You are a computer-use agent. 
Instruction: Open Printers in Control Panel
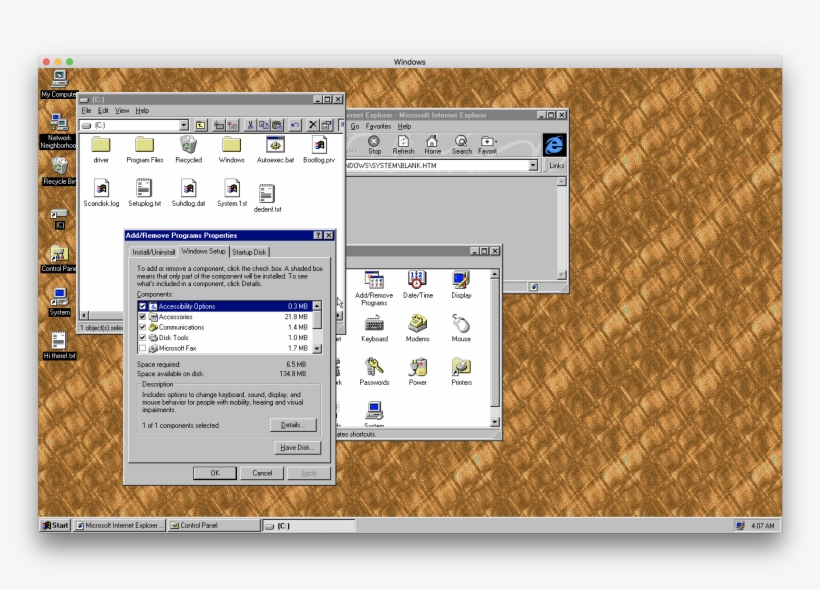[x=461, y=371]
